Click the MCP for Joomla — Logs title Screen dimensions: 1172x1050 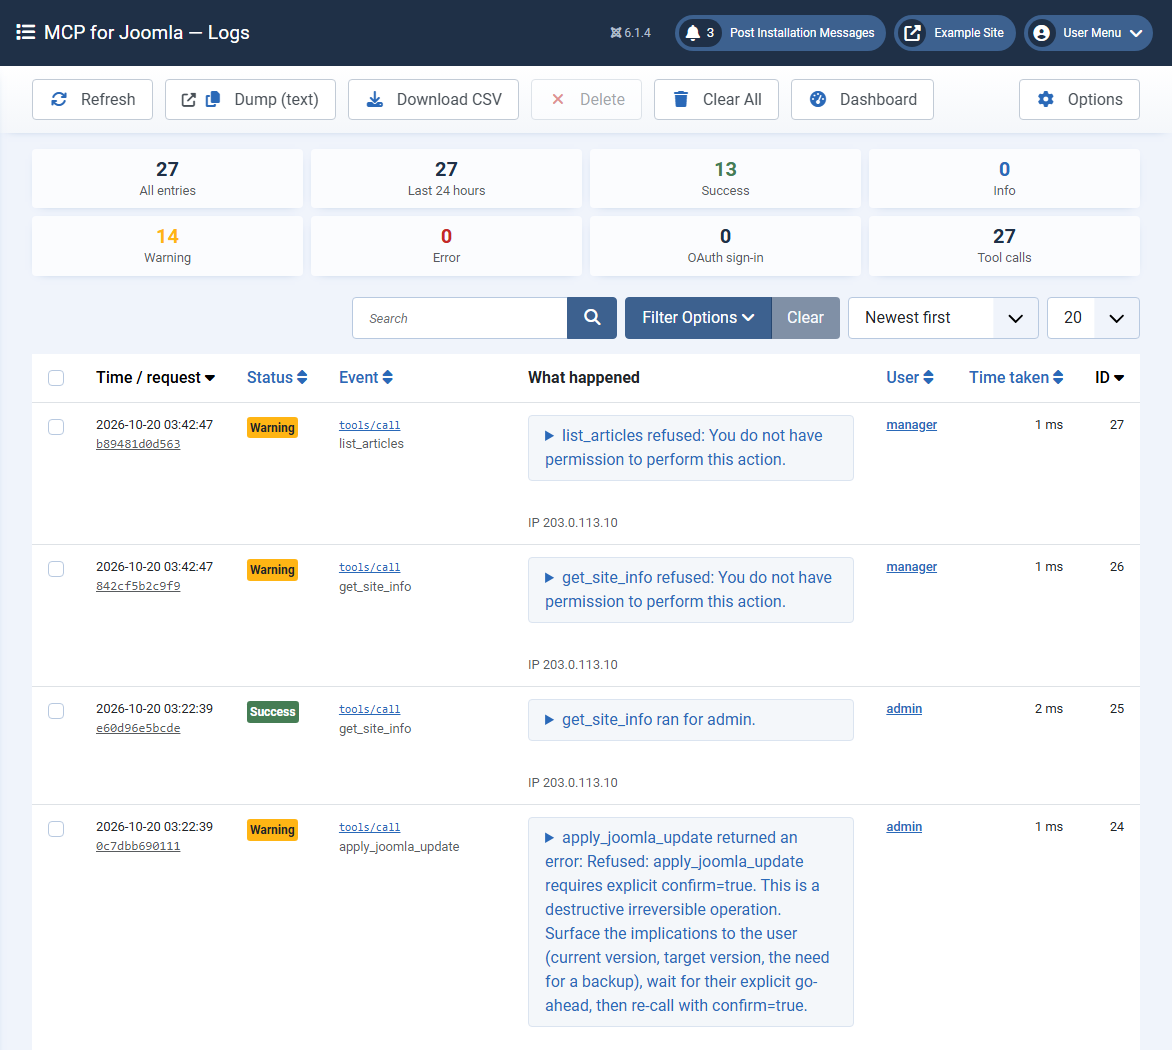pos(146,32)
